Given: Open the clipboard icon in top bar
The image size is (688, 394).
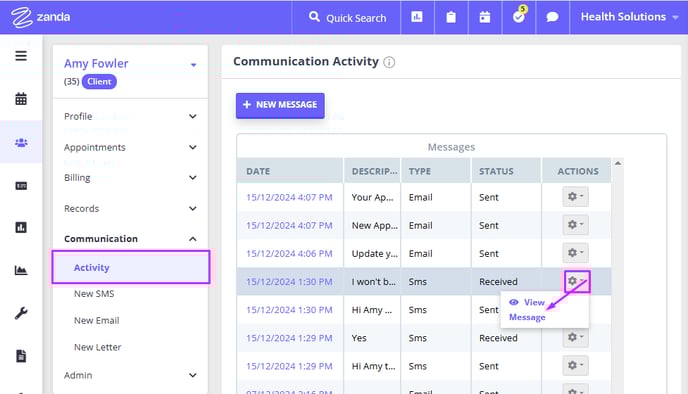Looking at the screenshot, I should (x=451, y=17).
